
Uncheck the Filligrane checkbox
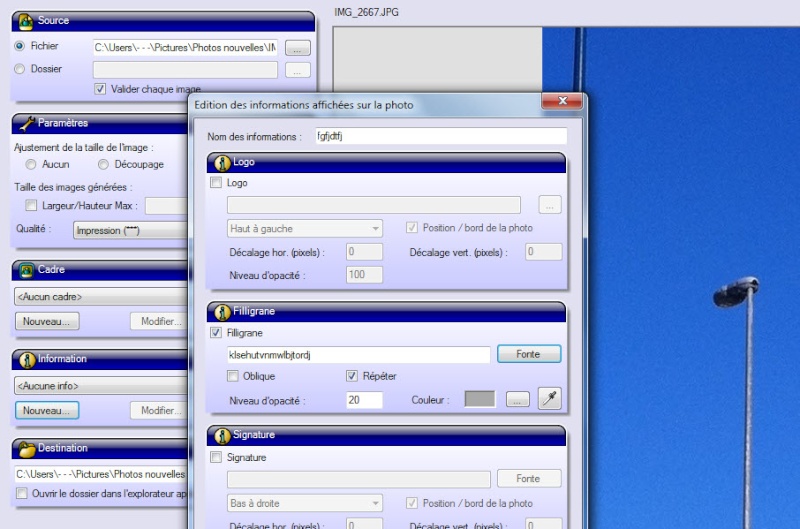click(216, 333)
